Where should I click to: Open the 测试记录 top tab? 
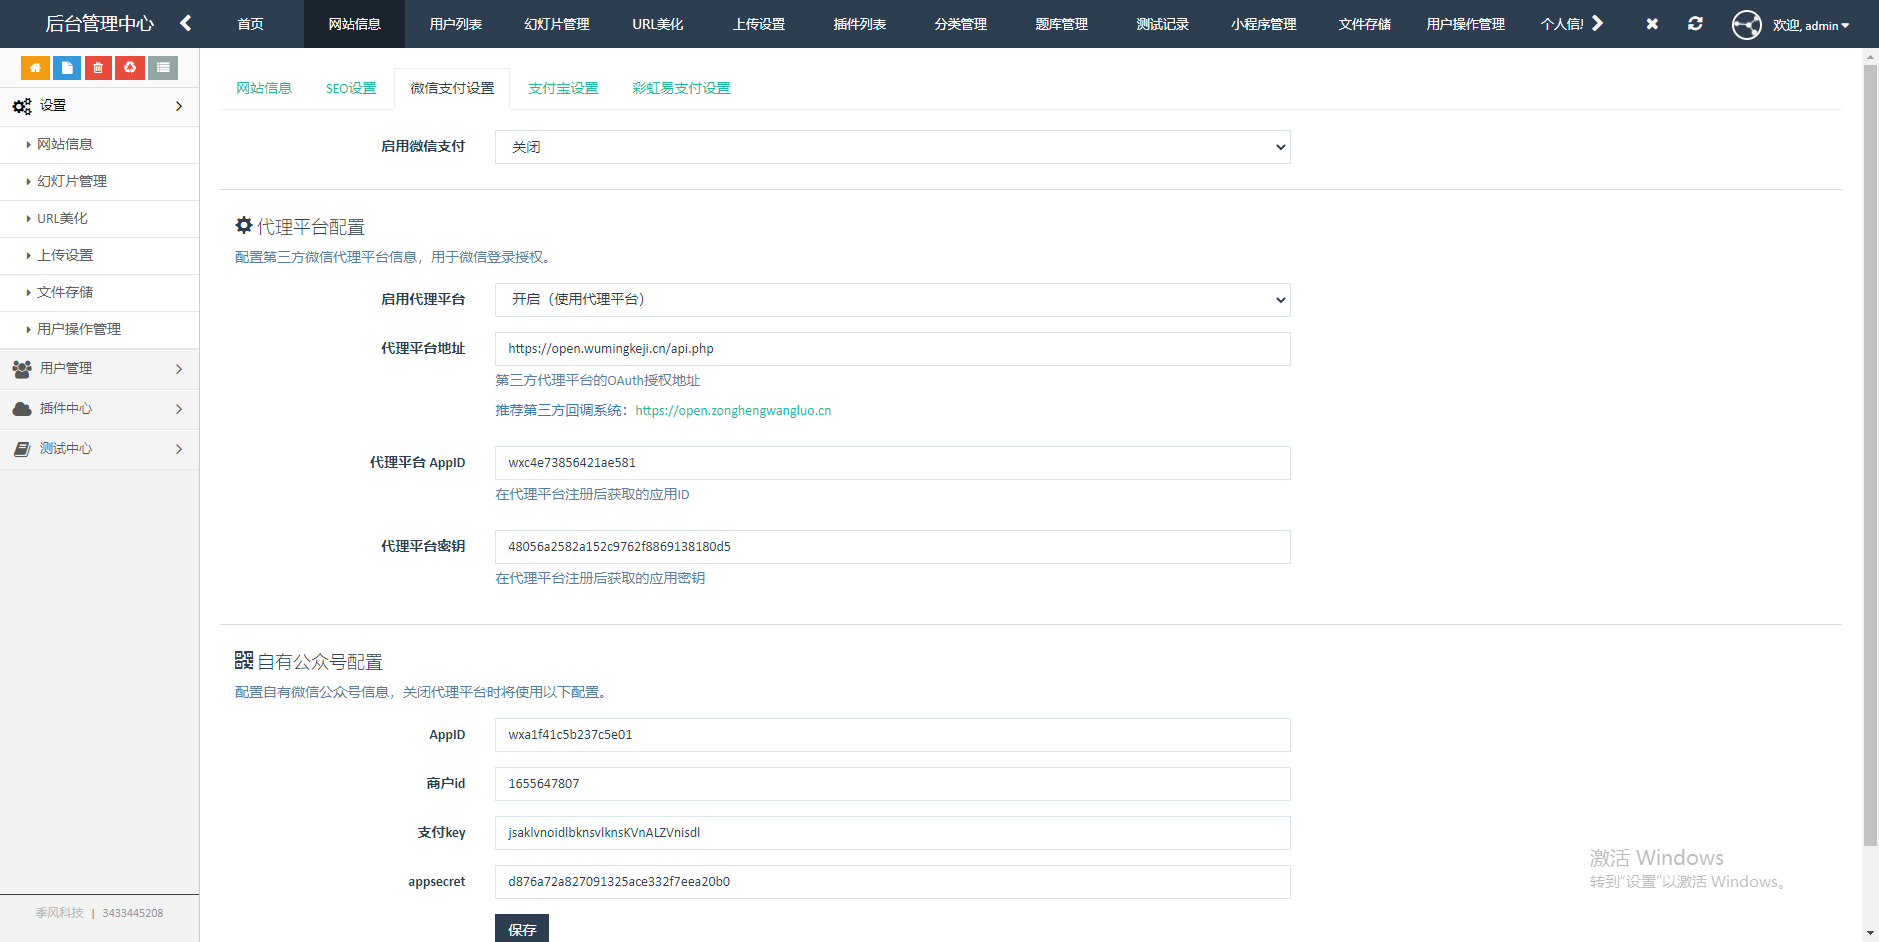point(1162,24)
